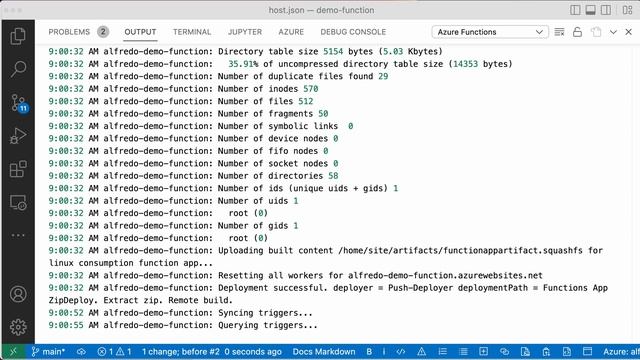Toggle bottom panel visibility
This screenshot has width=640, height=360.
(591, 10)
